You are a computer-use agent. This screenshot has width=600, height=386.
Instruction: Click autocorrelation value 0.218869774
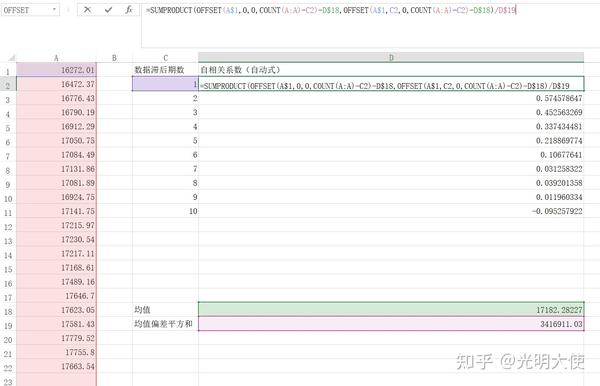pyautogui.click(x=391, y=141)
